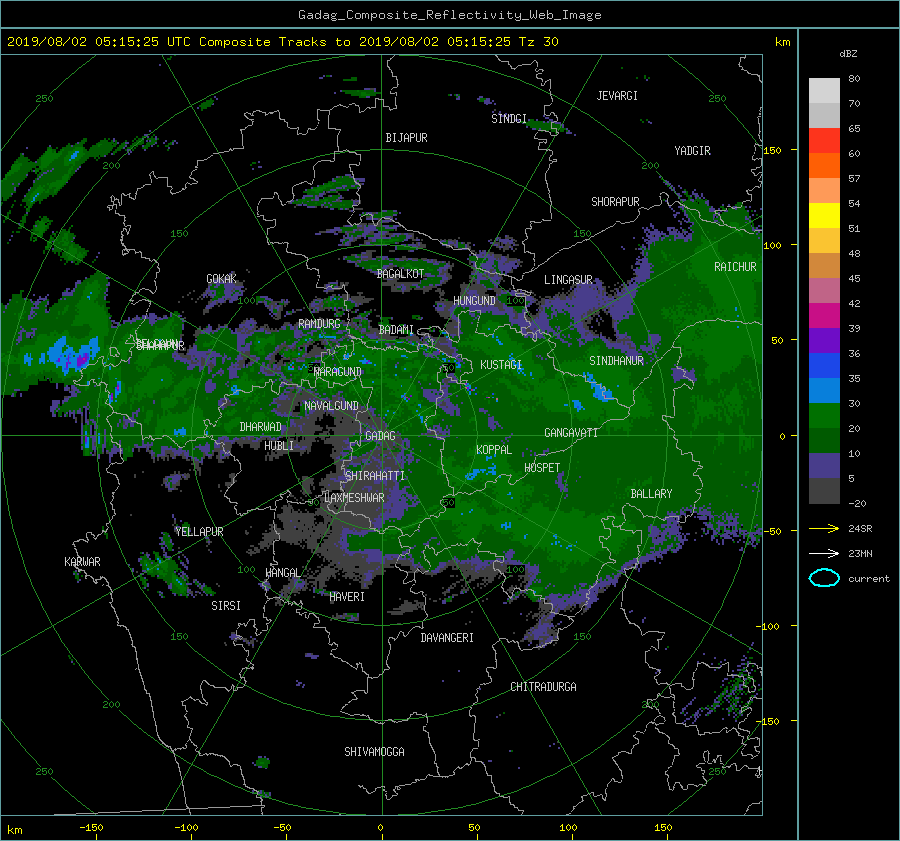Click the HOSPET city label

pos(542,467)
